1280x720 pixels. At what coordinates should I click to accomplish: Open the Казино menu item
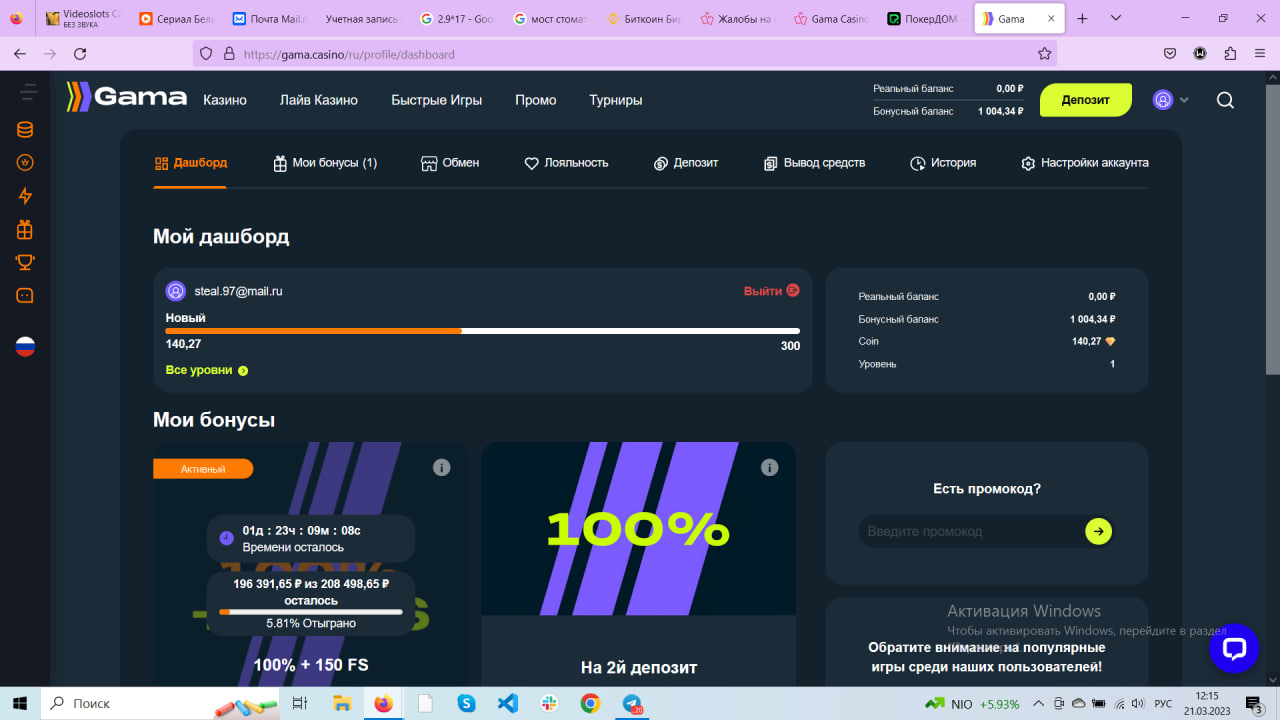click(x=225, y=100)
